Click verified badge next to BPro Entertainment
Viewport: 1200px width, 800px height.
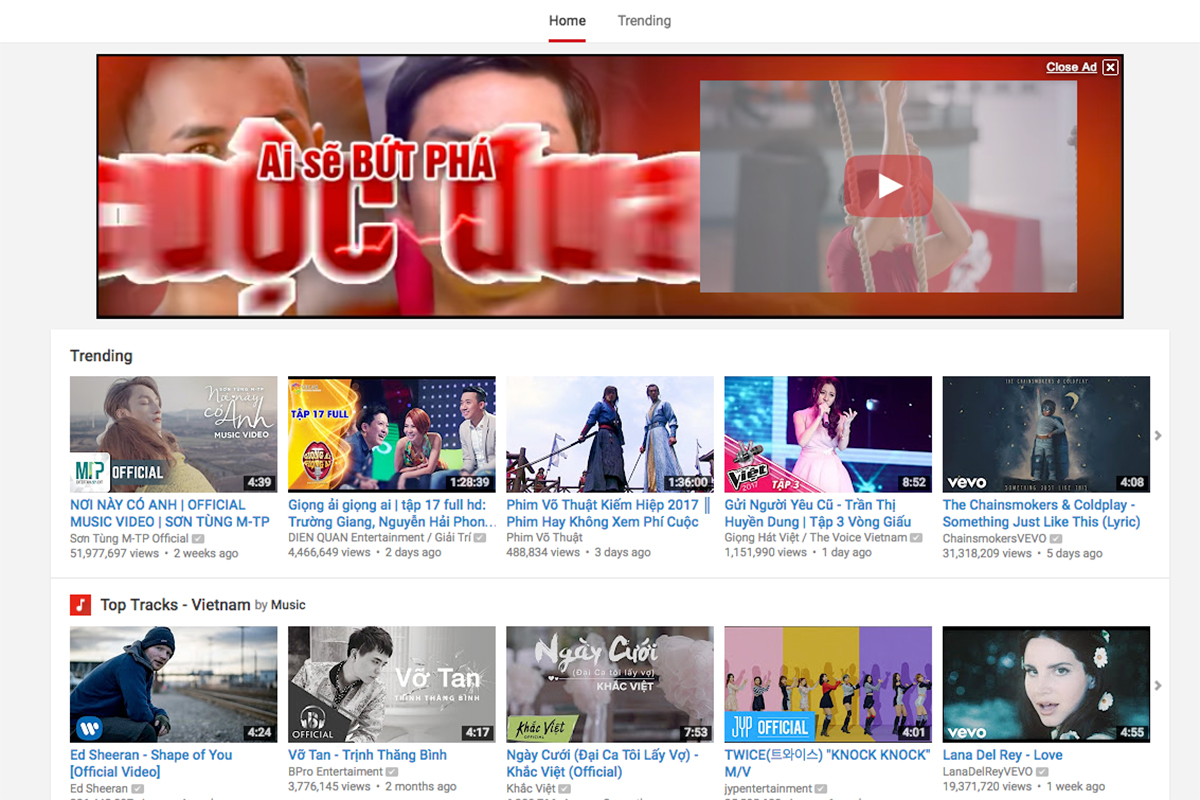click(392, 772)
